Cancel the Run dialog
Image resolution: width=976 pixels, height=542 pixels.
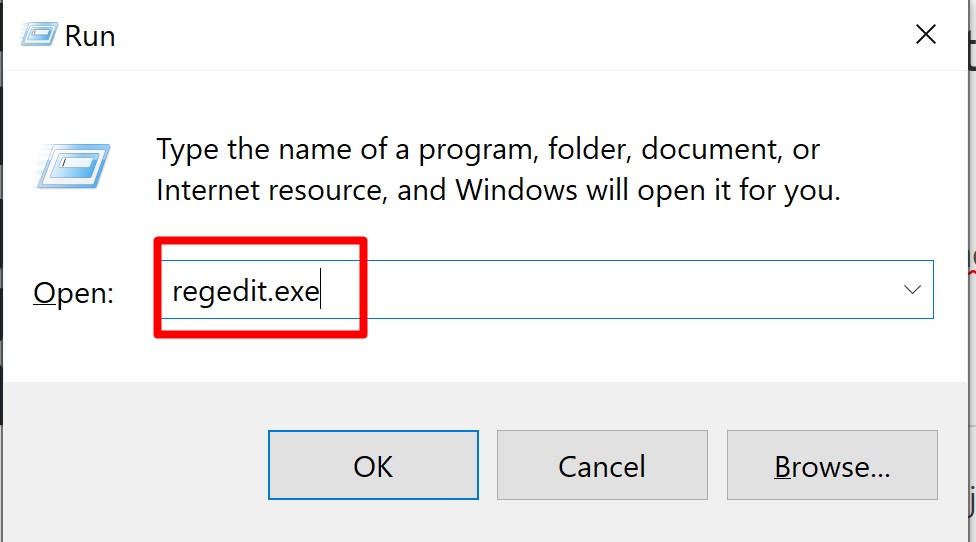coord(602,466)
